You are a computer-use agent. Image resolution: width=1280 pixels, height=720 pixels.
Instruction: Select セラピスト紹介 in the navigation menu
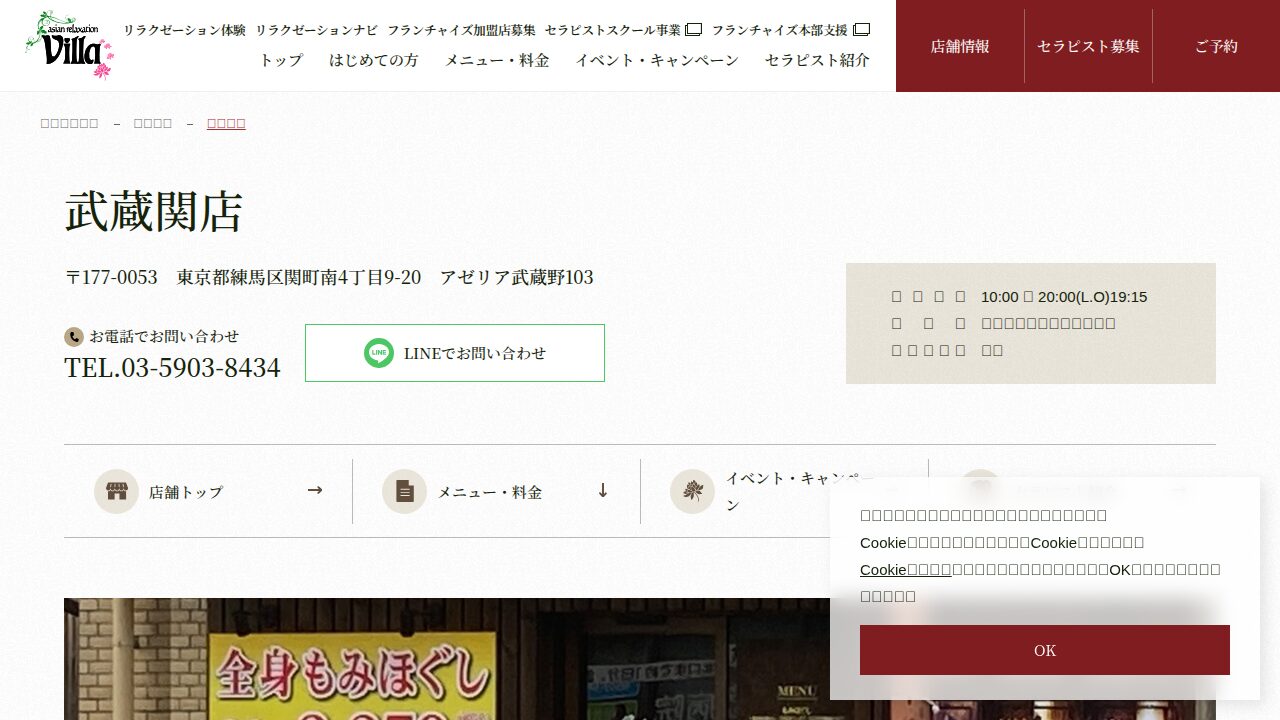tap(817, 60)
